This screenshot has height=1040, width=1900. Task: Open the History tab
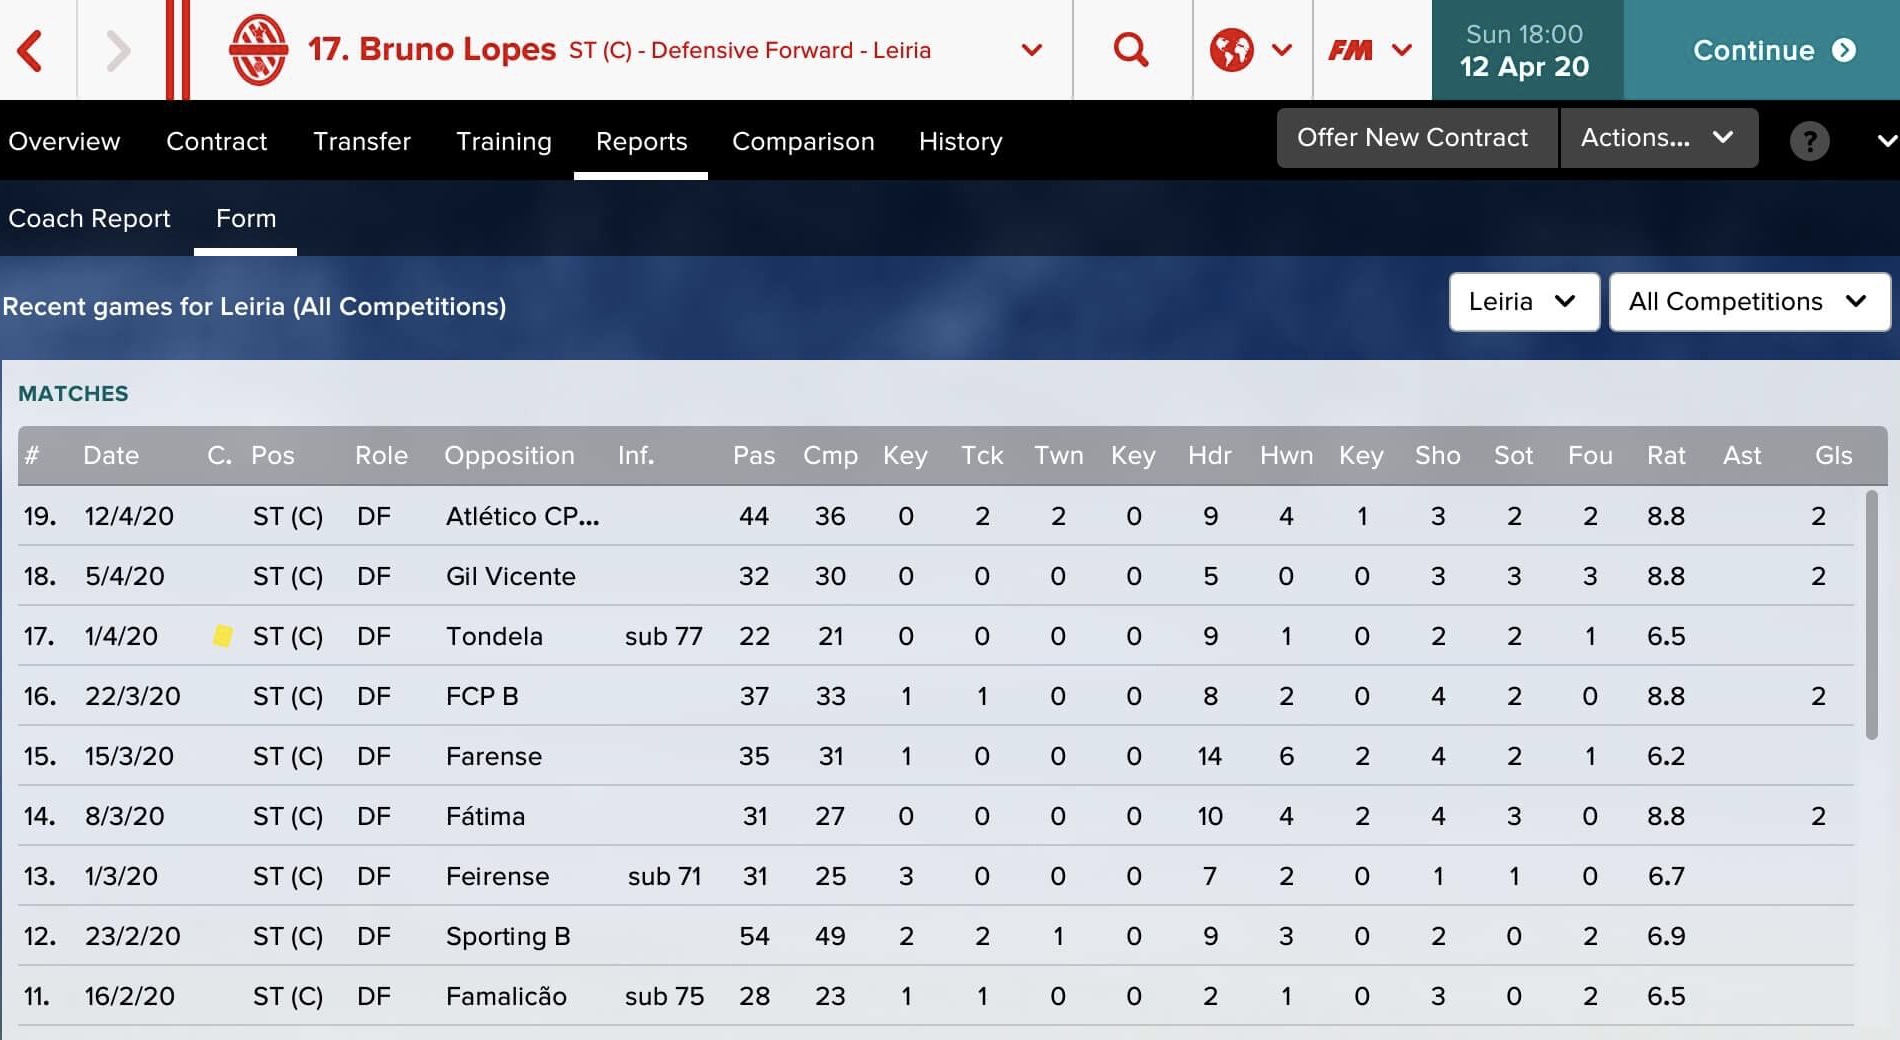(960, 141)
